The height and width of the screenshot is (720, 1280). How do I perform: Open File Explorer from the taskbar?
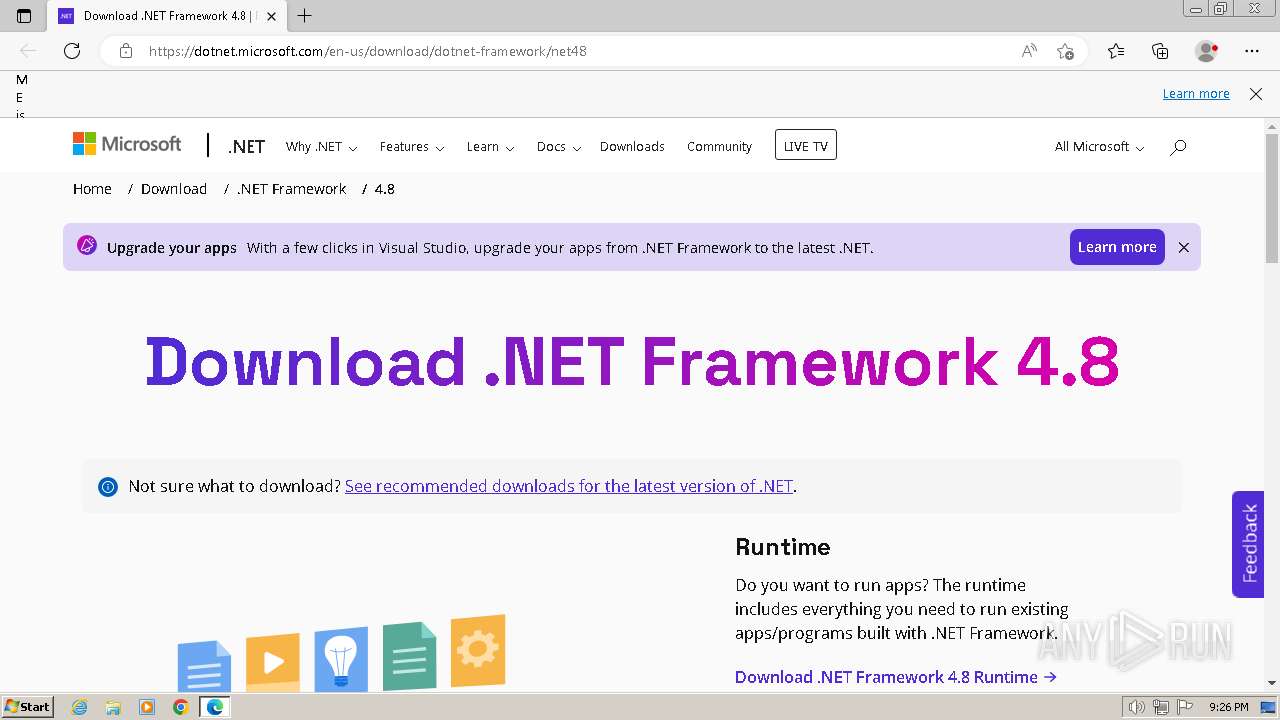[113, 707]
